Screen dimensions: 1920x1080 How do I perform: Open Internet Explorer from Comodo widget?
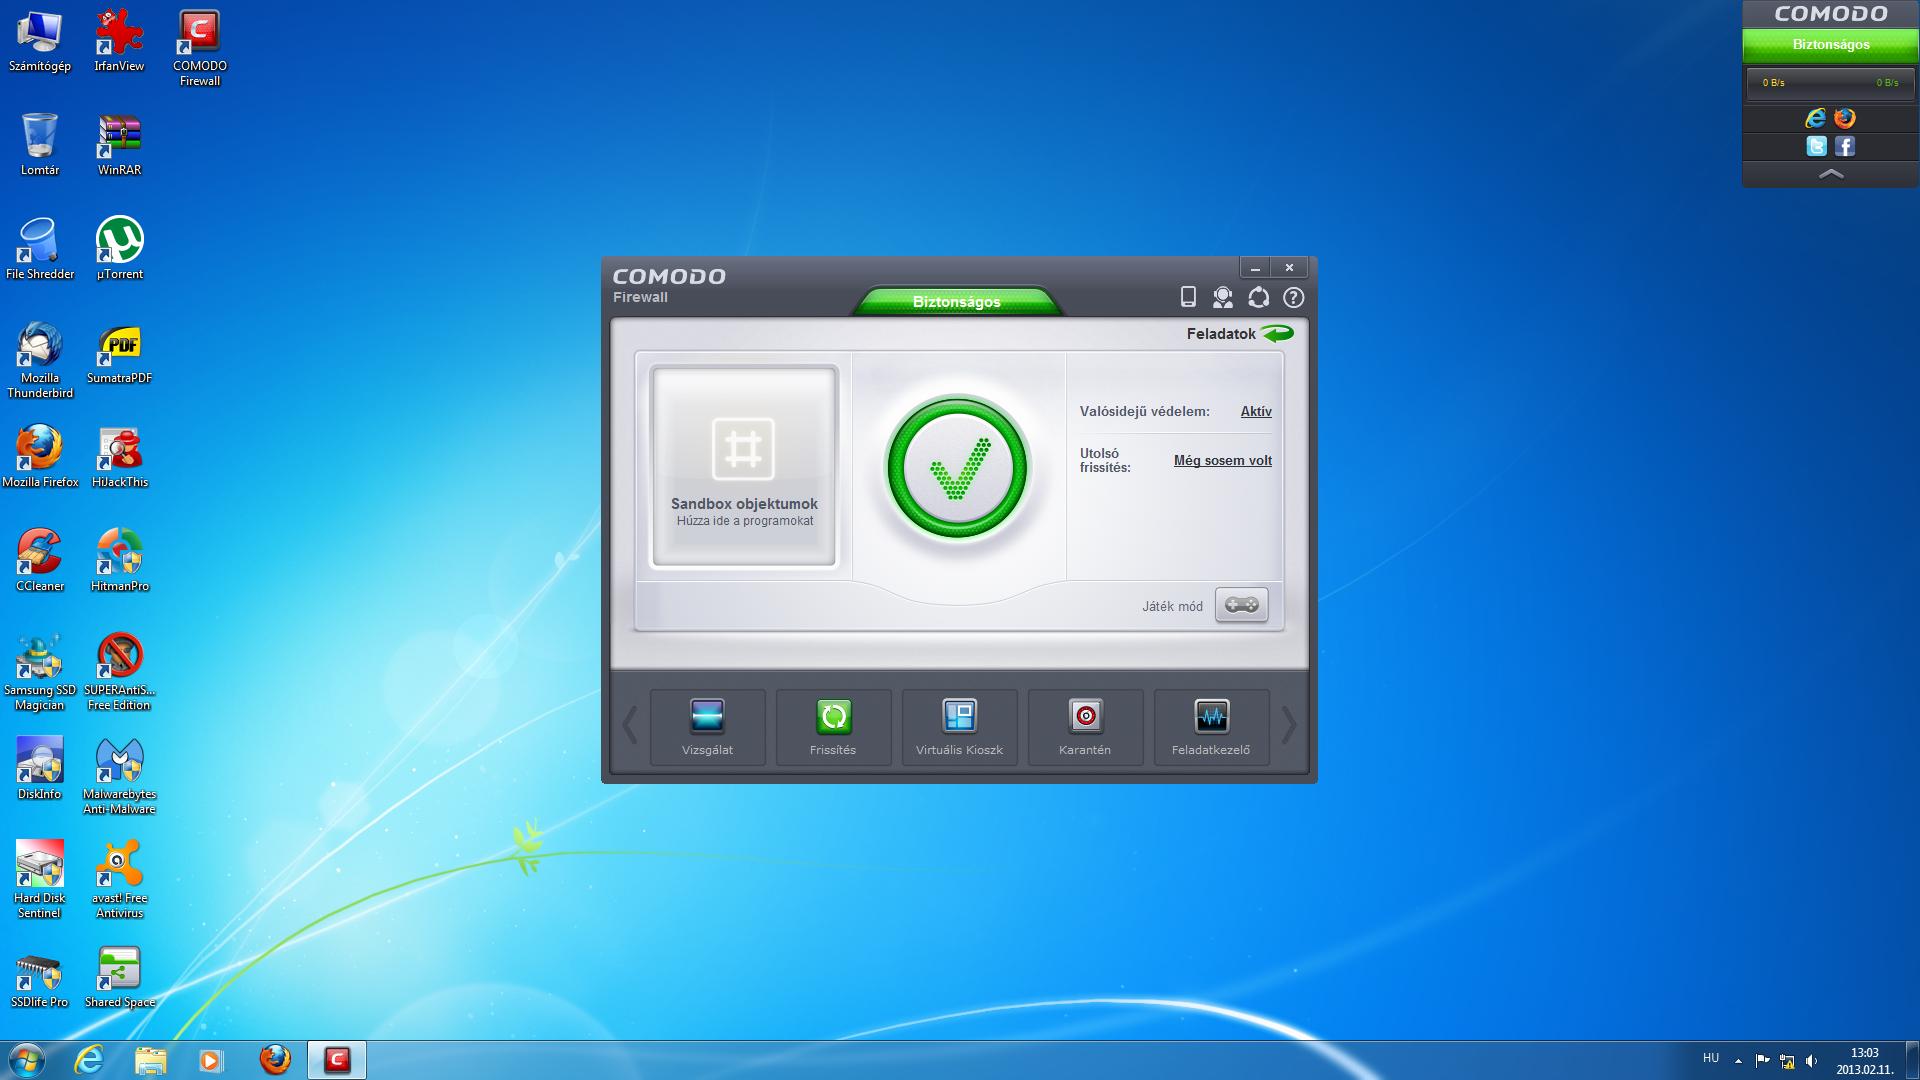(x=1816, y=118)
